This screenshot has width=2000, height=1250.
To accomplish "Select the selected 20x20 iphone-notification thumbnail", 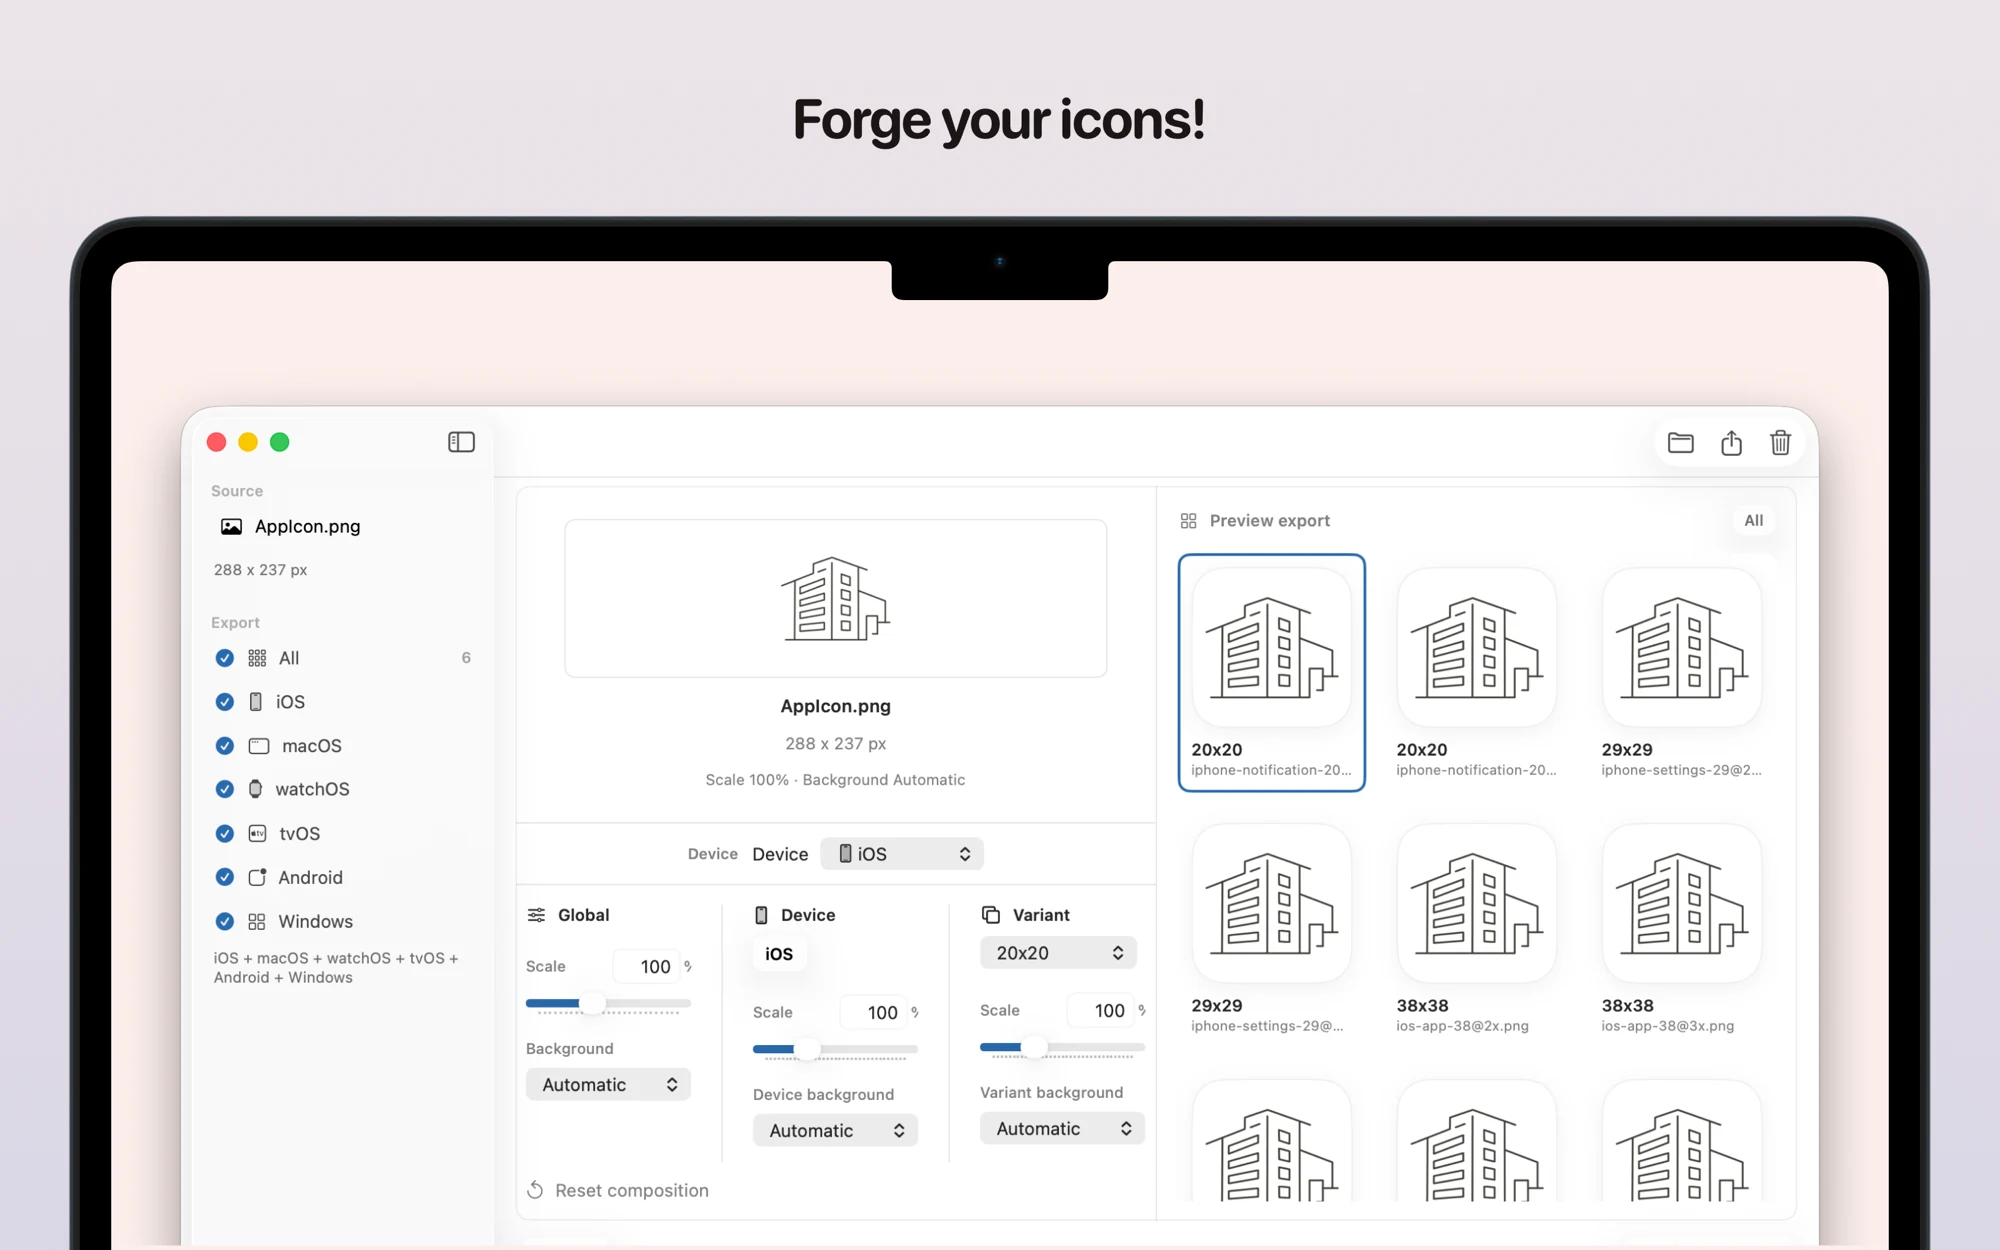I will click(1272, 673).
